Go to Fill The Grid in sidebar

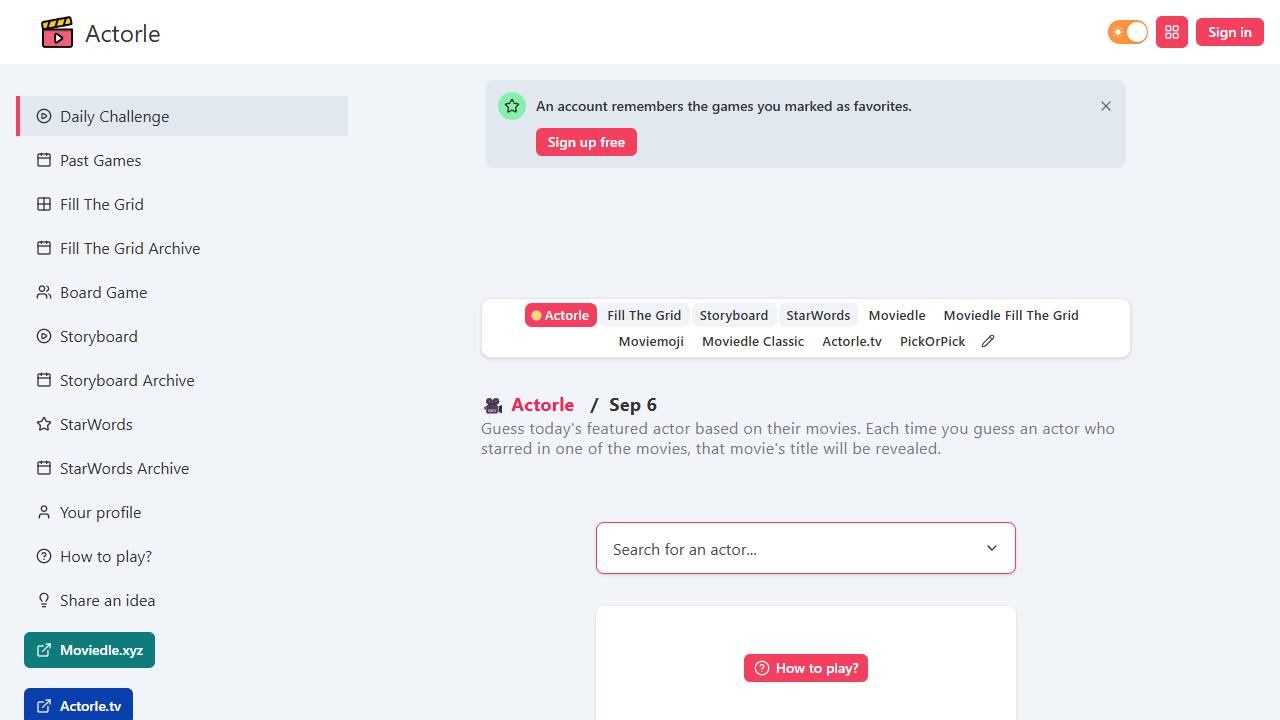[182, 204]
